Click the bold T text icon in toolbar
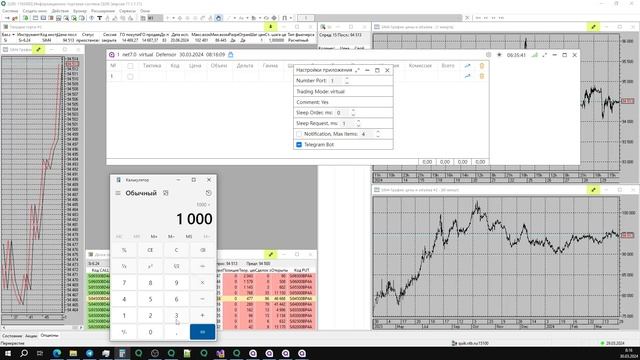Screen dimensions: 640x360 coord(99,18)
